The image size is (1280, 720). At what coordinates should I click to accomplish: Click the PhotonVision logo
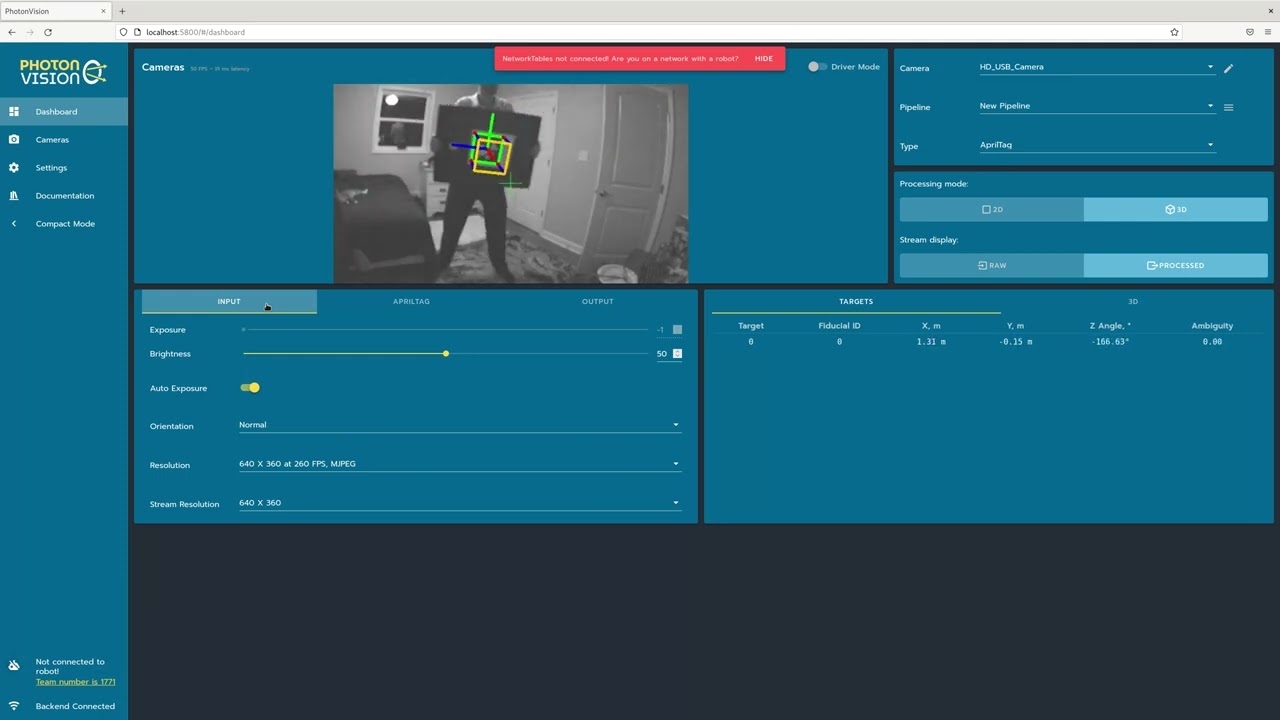point(63,71)
